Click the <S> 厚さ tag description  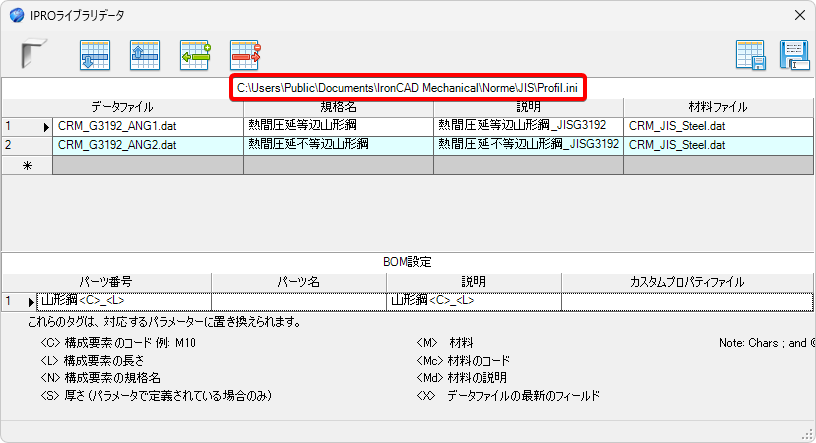pyautogui.click(x=156, y=396)
